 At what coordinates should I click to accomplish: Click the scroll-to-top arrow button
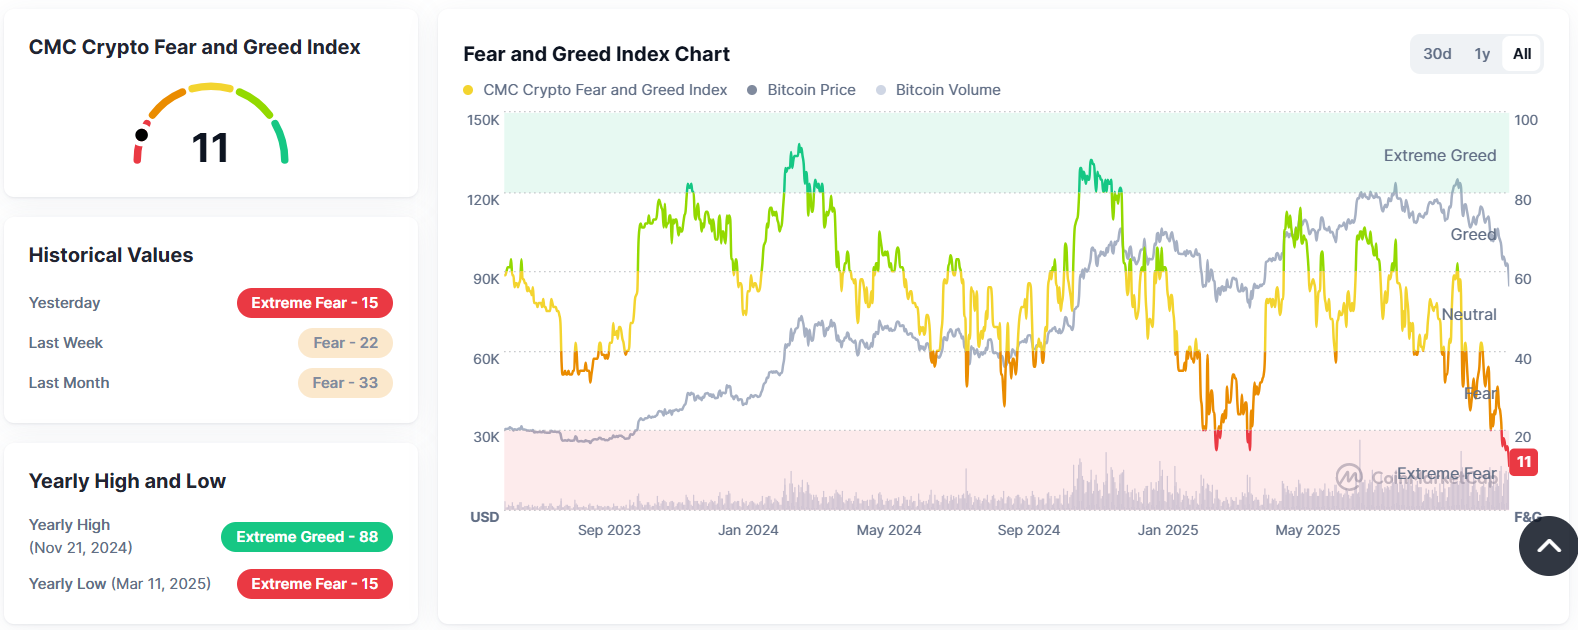point(1548,546)
